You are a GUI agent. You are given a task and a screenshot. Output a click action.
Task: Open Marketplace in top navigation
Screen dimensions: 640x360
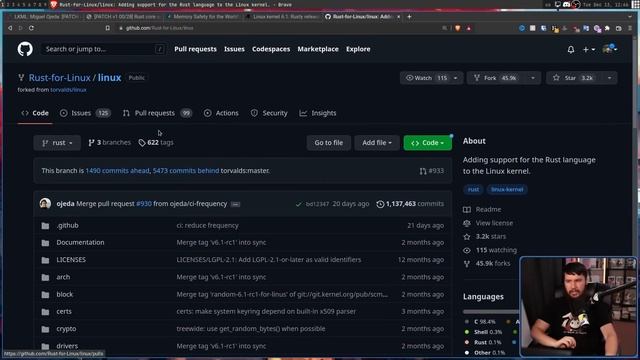[x=318, y=49]
